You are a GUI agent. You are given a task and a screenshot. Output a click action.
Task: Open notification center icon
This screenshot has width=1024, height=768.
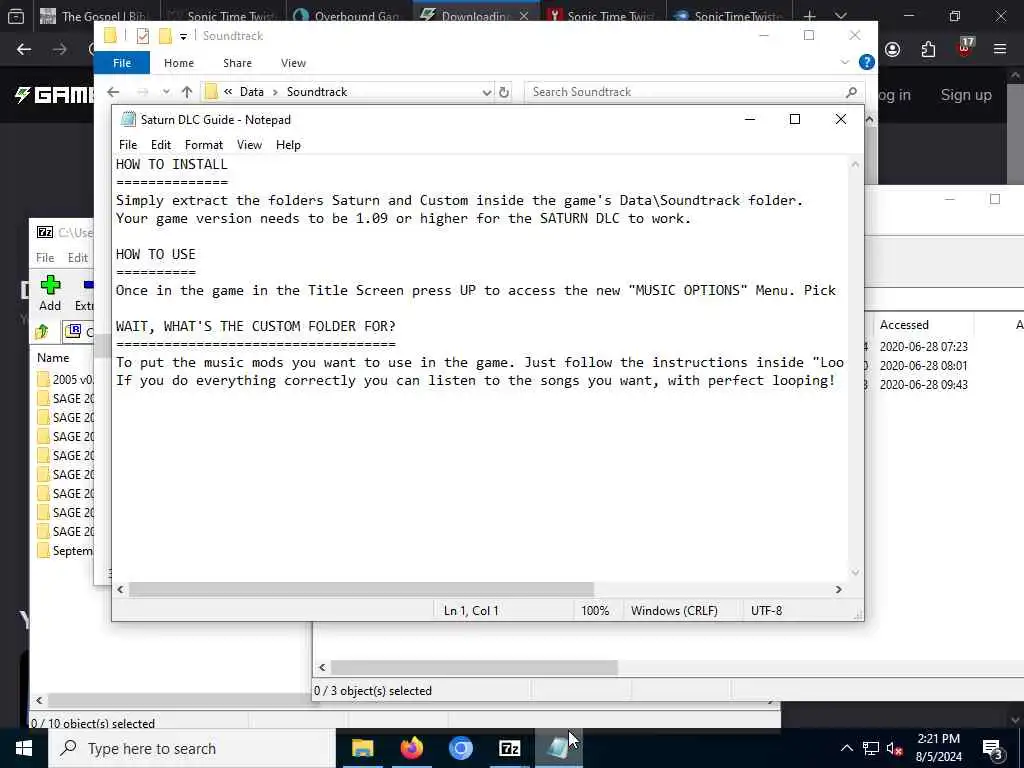click(x=993, y=749)
